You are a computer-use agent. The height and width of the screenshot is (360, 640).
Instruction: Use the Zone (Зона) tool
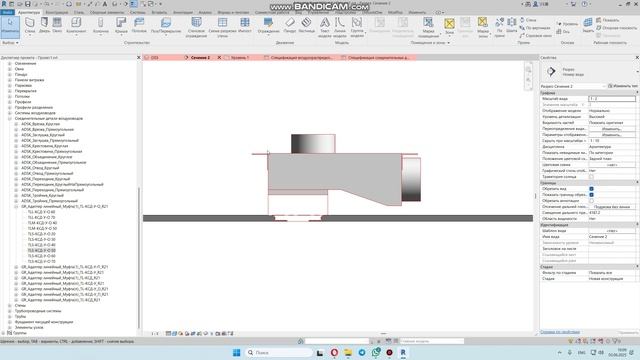pos(449,26)
